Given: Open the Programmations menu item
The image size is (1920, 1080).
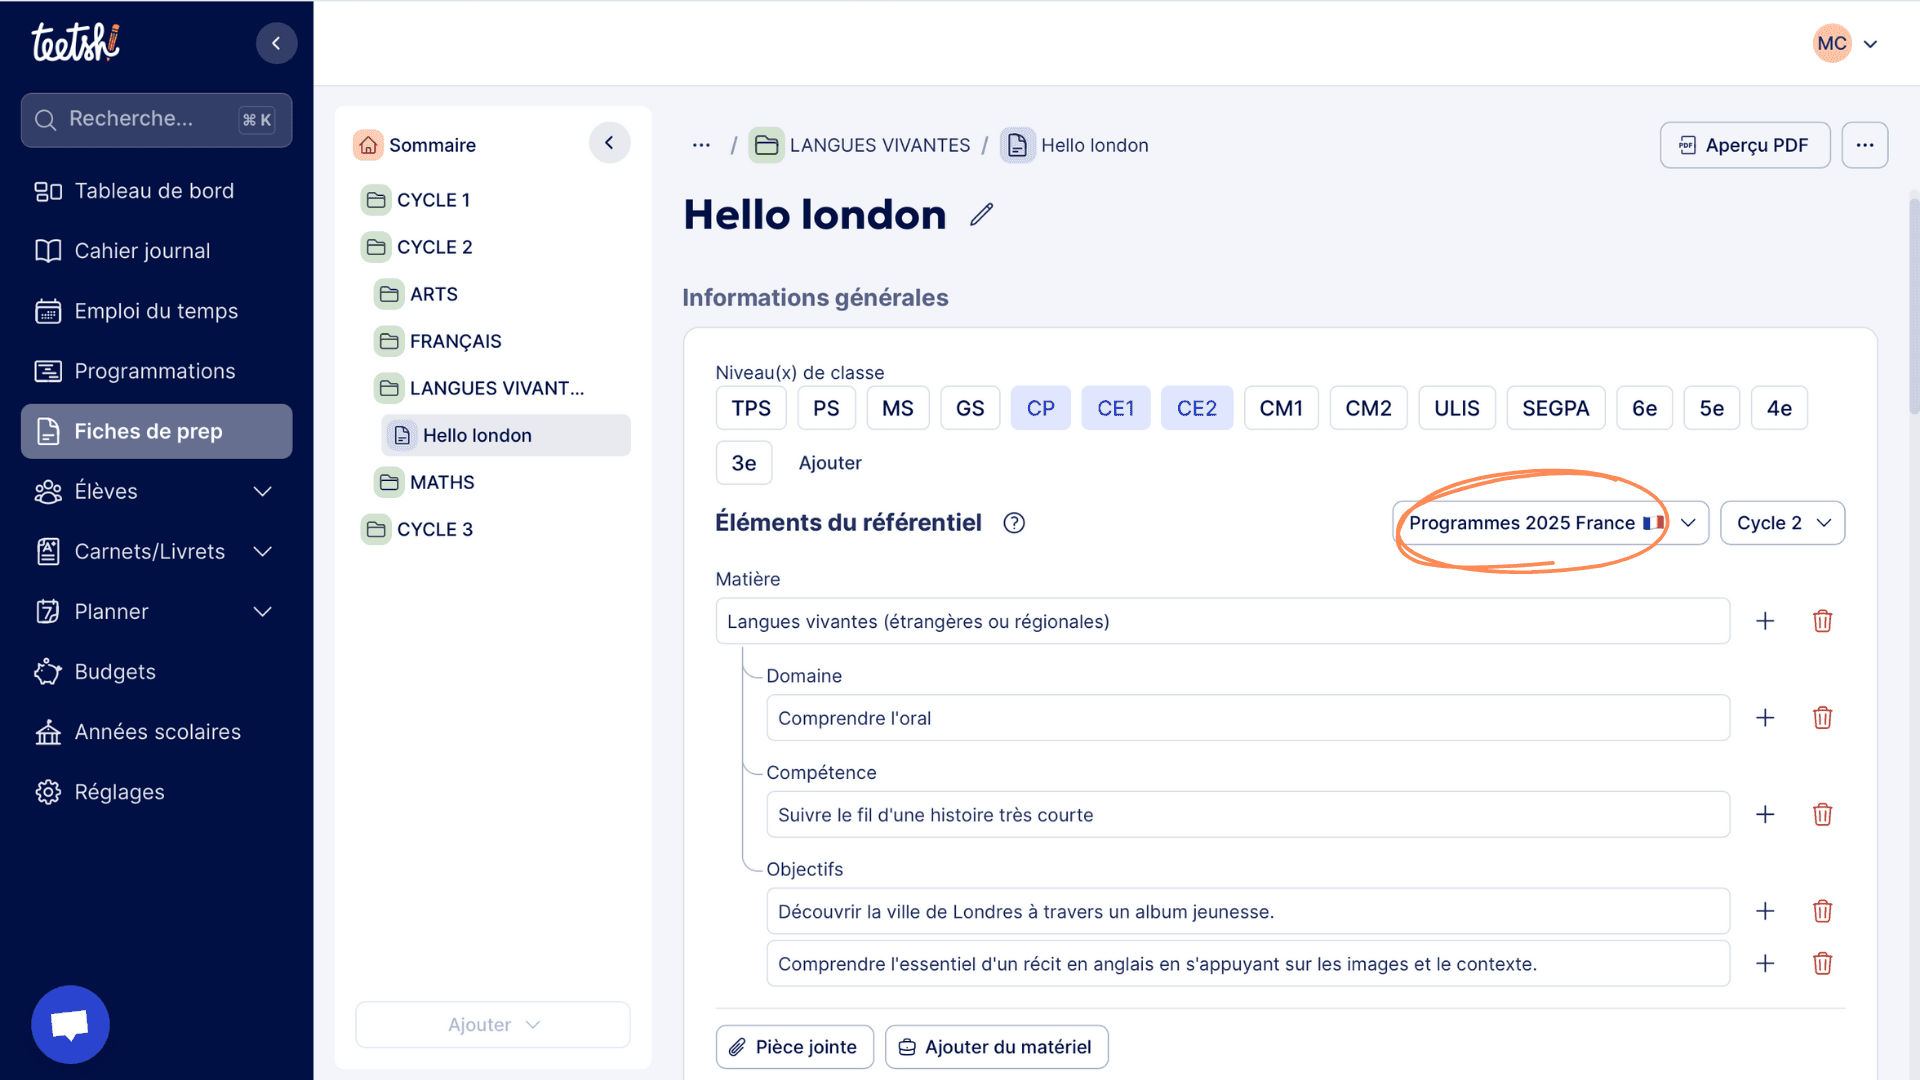Looking at the screenshot, I should click(155, 371).
